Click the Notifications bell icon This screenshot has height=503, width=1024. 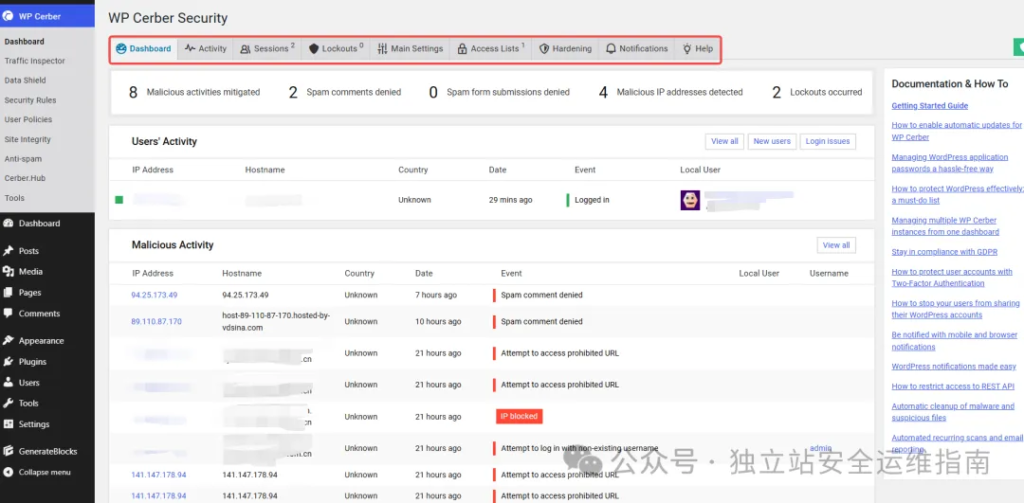(611, 49)
